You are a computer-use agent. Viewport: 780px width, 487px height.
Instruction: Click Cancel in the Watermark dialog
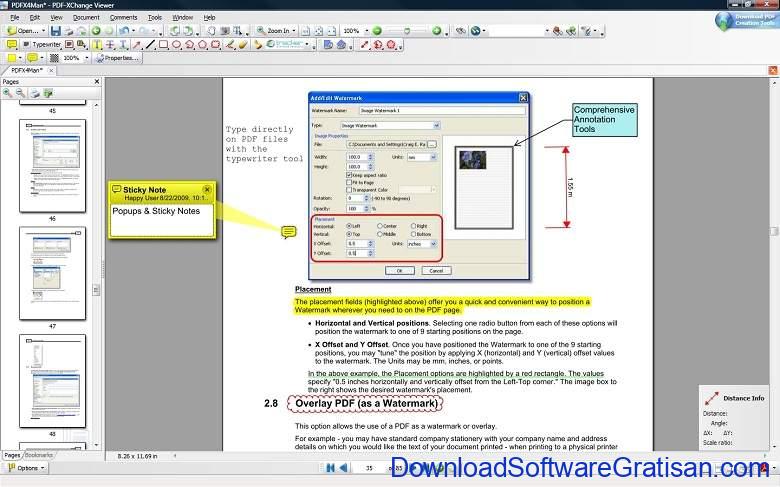(x=436, y=271)
